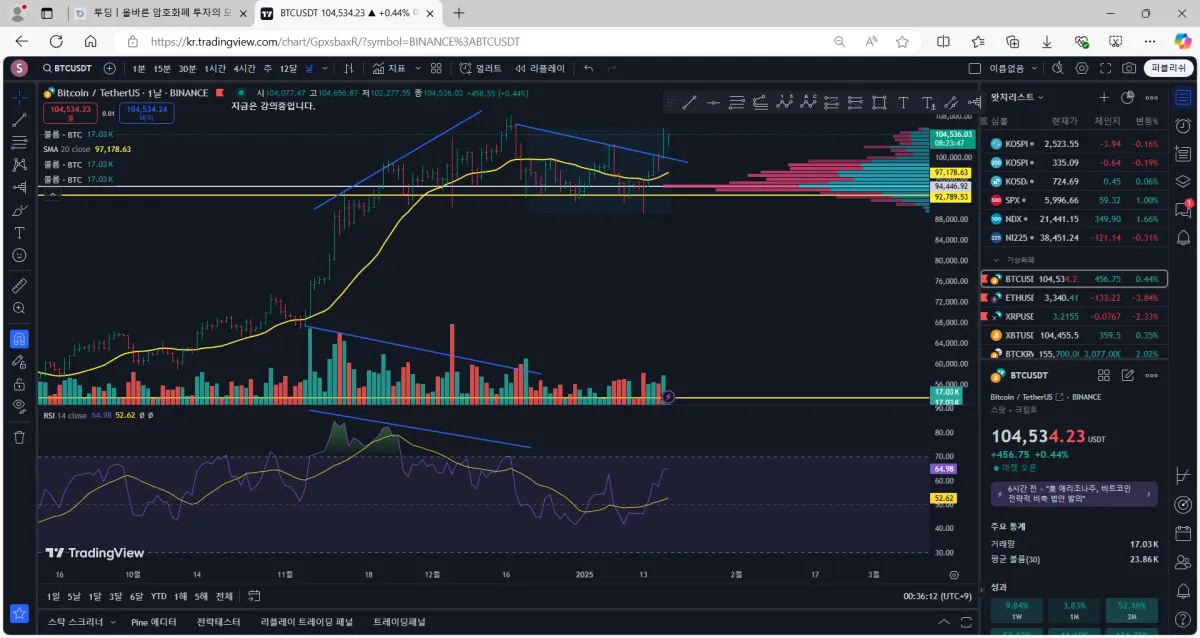Open the BTCUSDT symbol search
Image resolution: width=1200 pixels, height=638 pixels.
67,68
